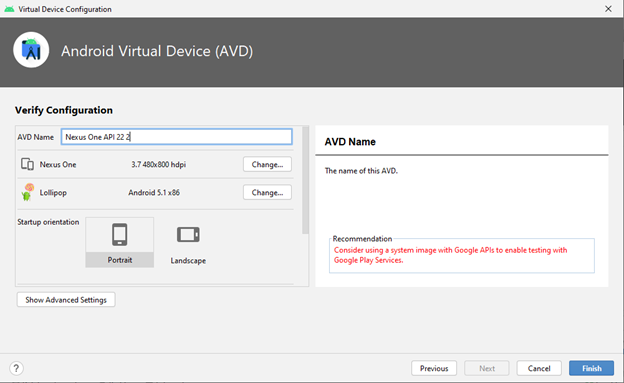Go to Previous wizard step

434,368
